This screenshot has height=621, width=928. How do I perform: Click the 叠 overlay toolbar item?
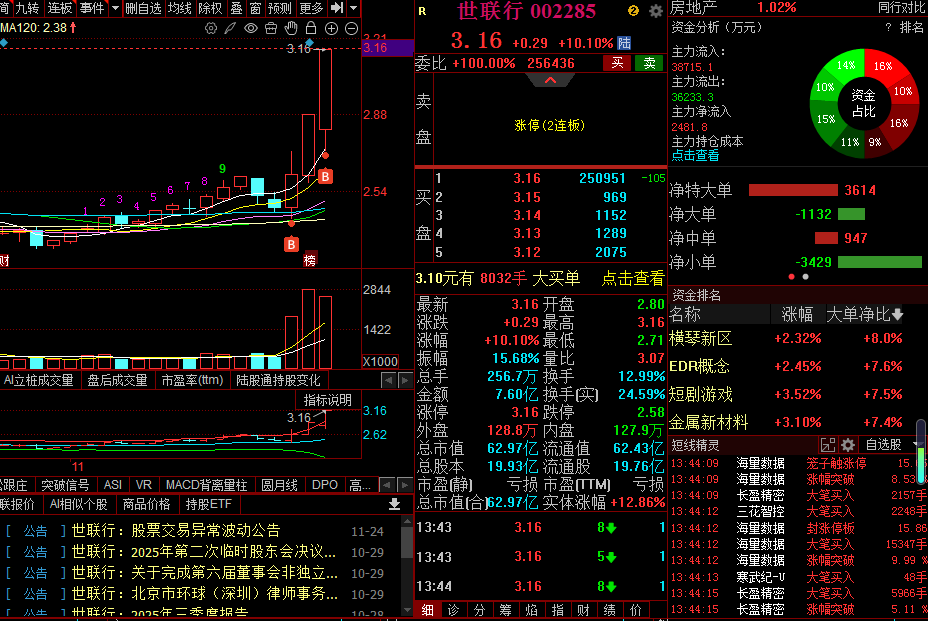[x=237, y=8]
